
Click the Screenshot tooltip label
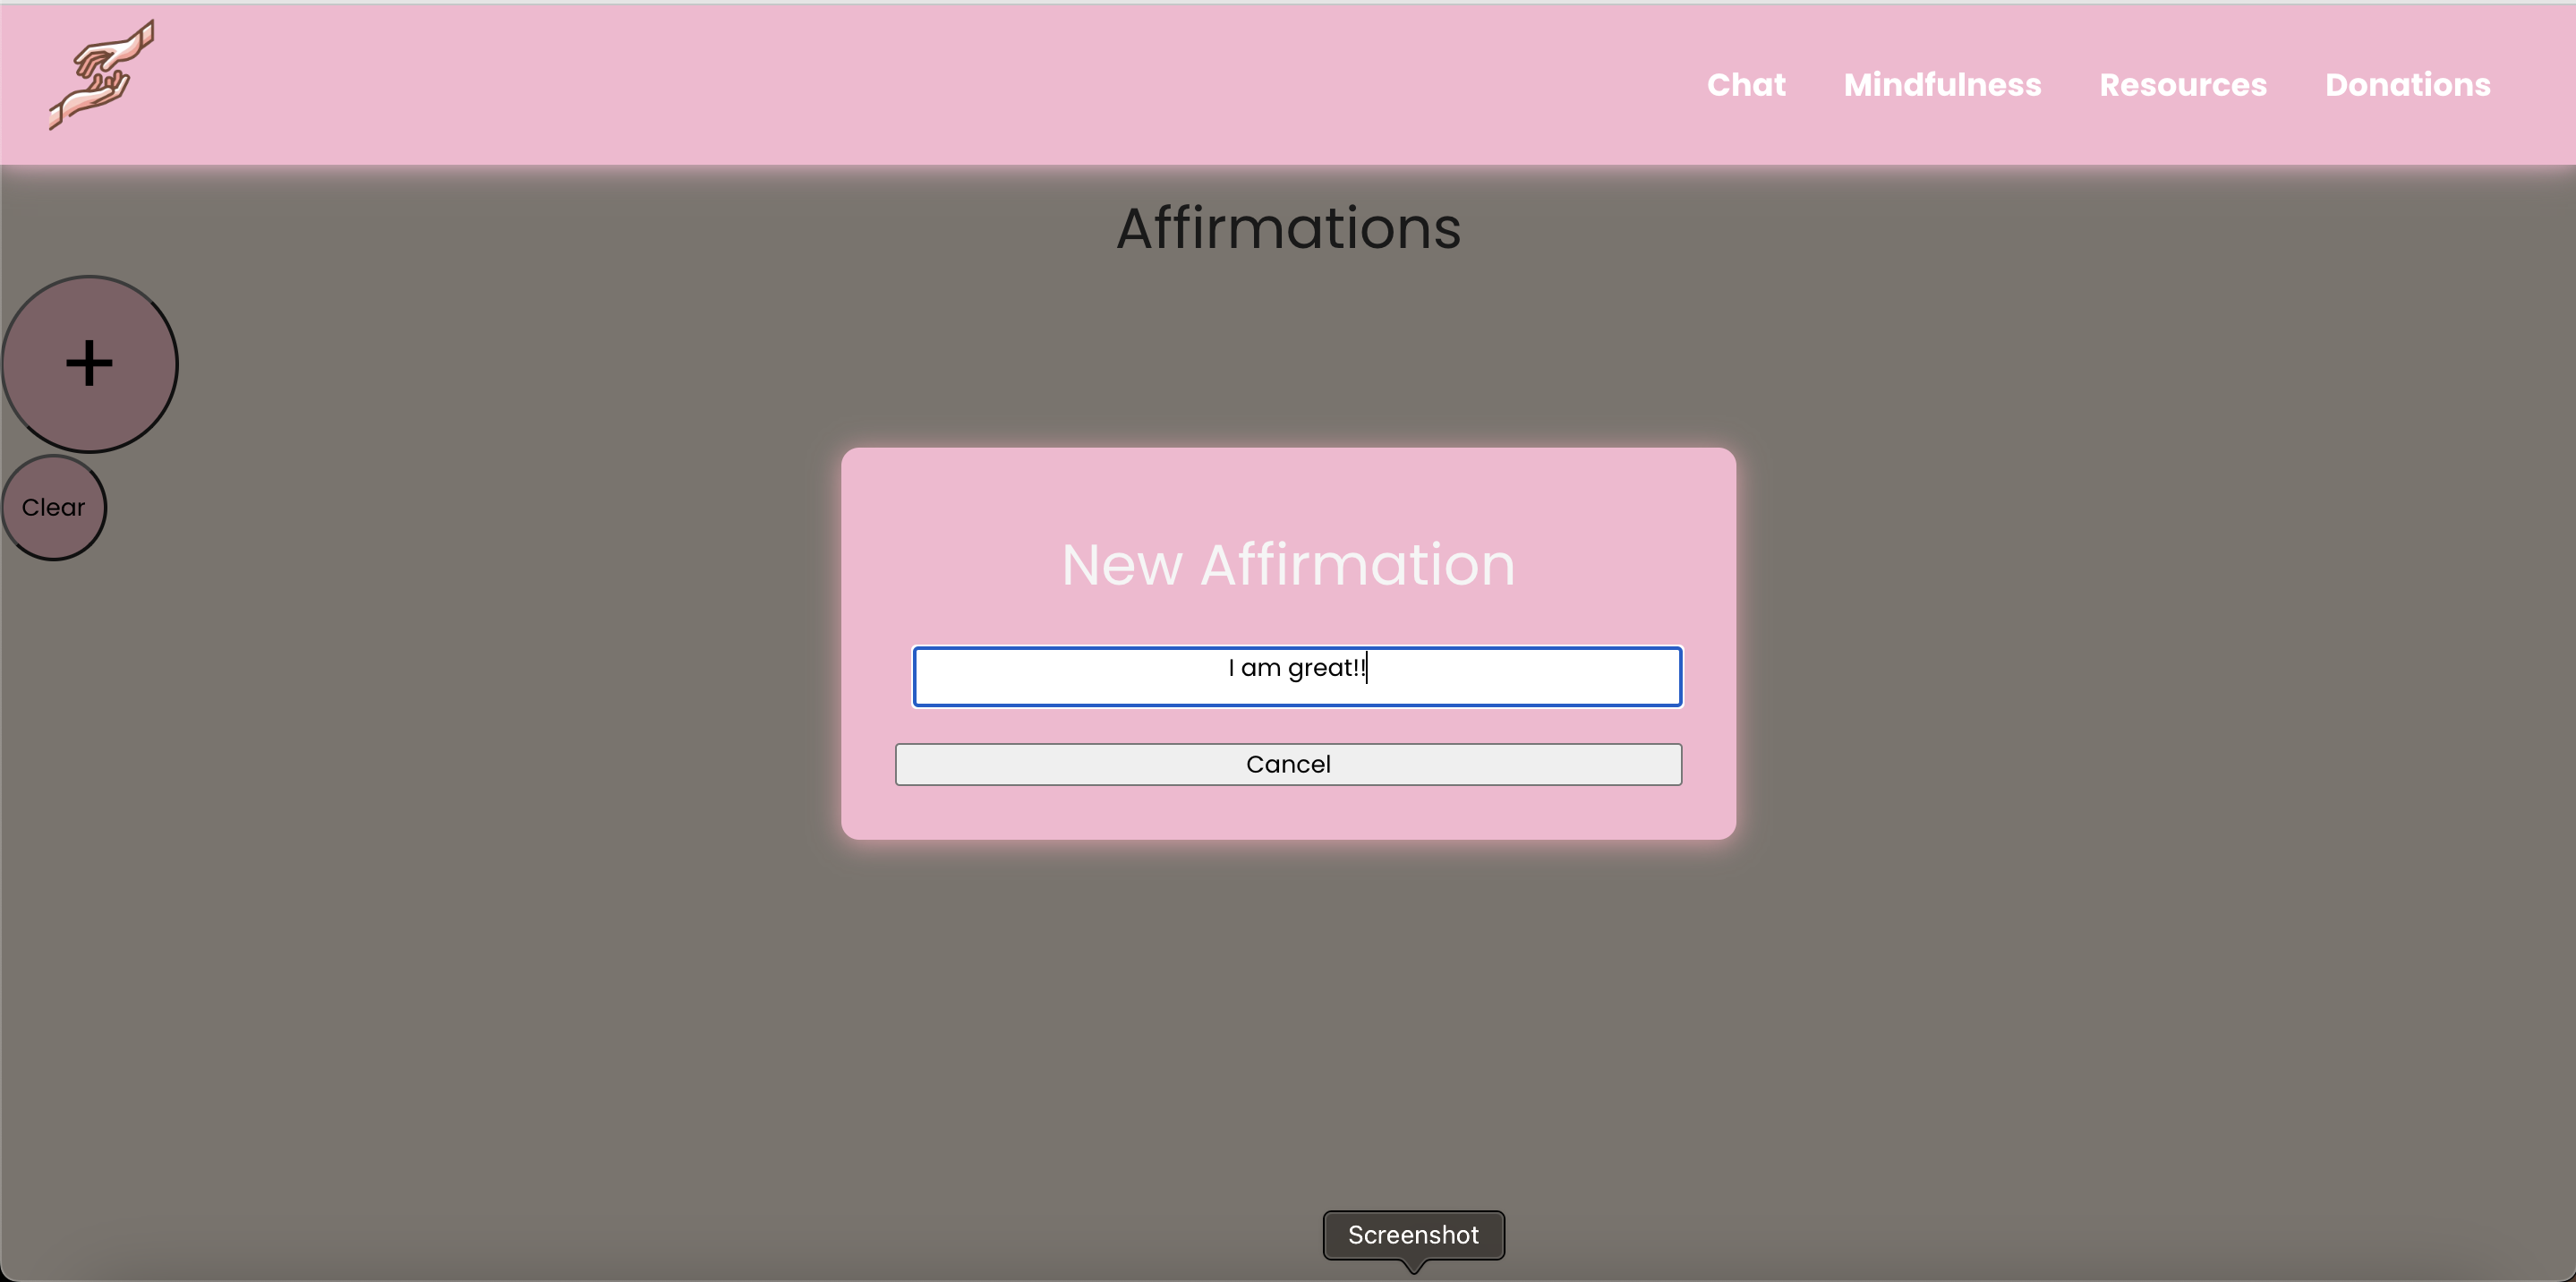1412,1235
